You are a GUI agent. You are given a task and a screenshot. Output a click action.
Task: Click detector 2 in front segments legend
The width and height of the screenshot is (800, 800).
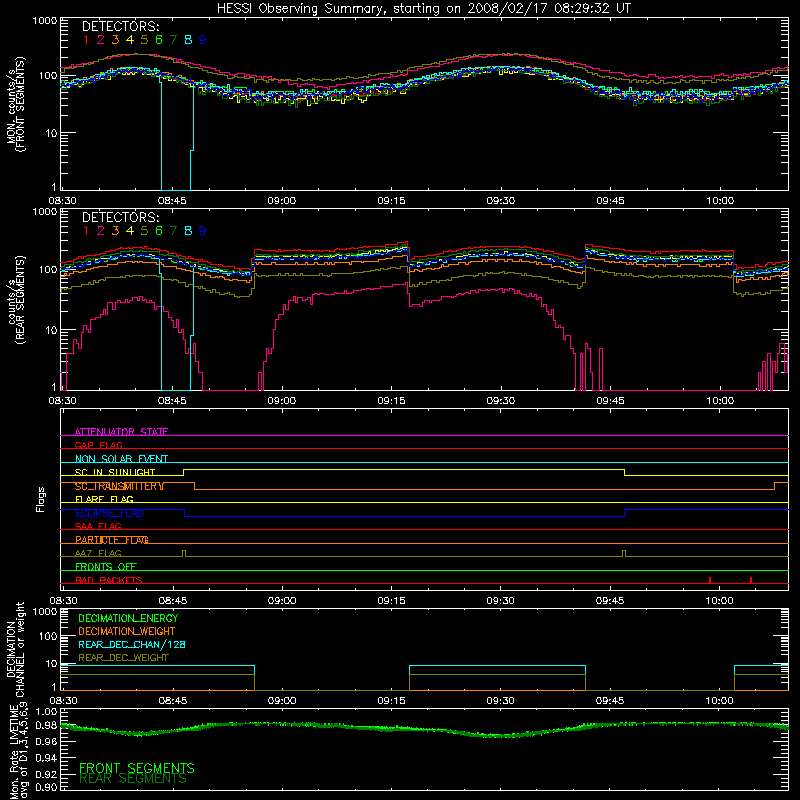click(101, 39)
